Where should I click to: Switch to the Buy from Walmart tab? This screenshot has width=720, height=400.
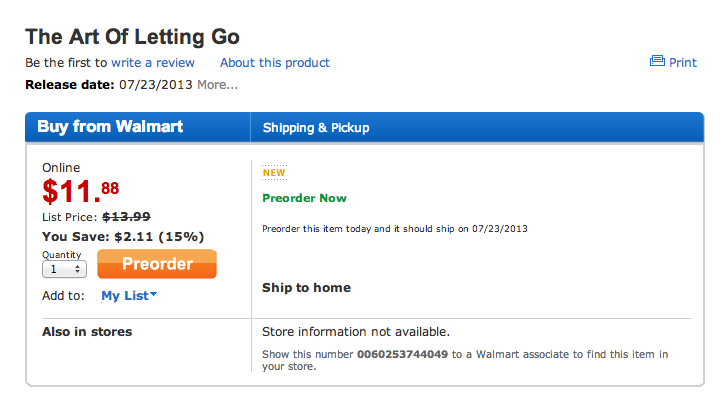point(110,127)
